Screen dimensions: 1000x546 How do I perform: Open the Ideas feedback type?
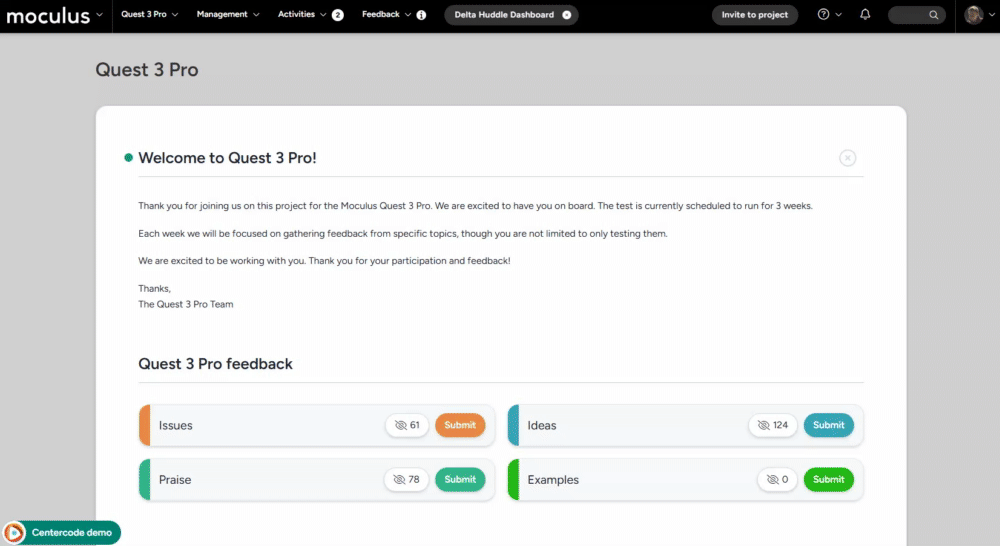point(541,425)
